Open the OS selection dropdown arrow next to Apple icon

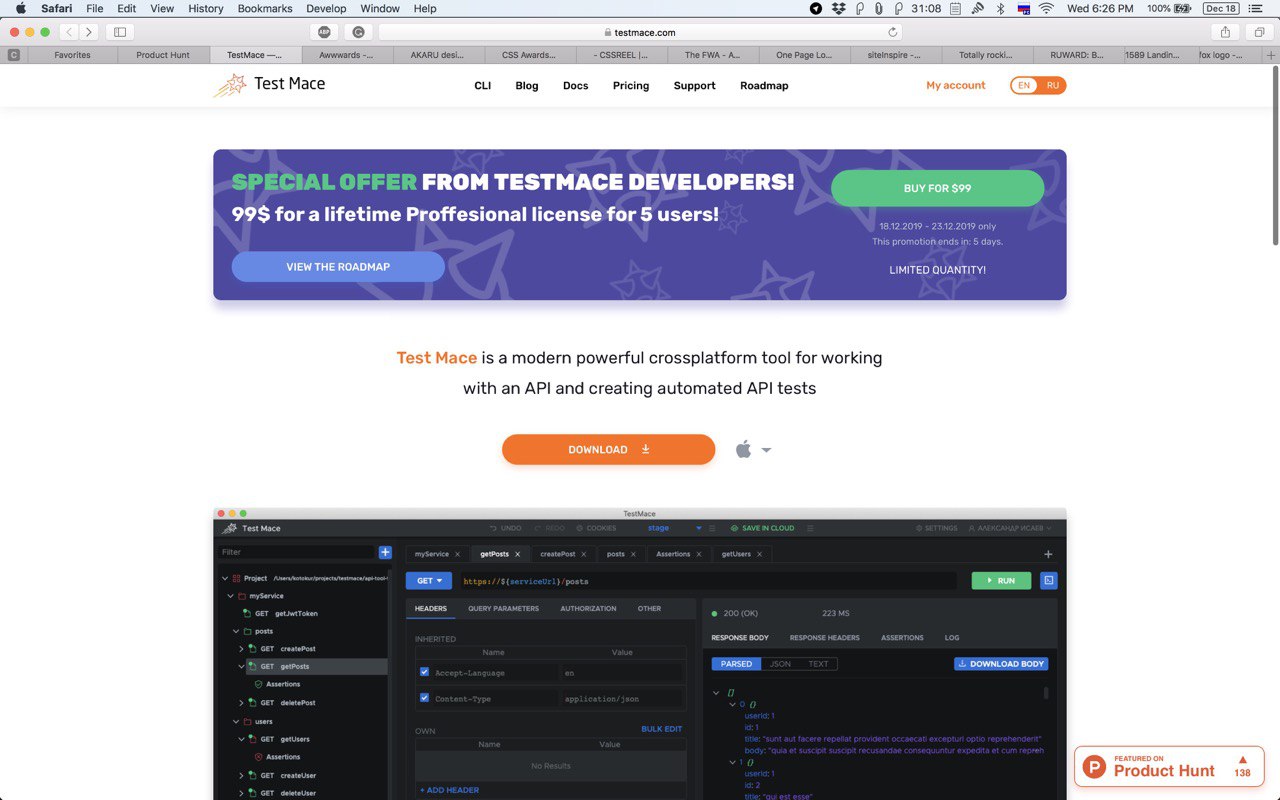pos(766,450)
